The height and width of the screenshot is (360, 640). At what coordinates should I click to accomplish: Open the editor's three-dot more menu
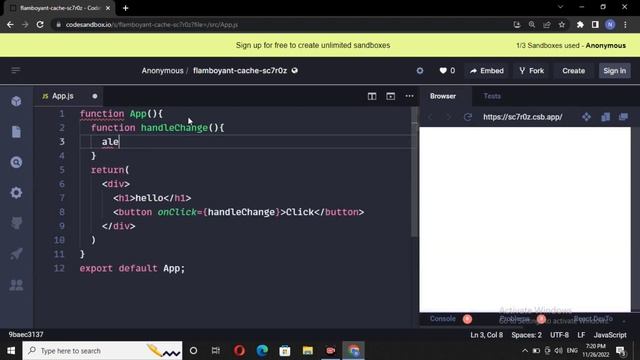tap(409, 96)
